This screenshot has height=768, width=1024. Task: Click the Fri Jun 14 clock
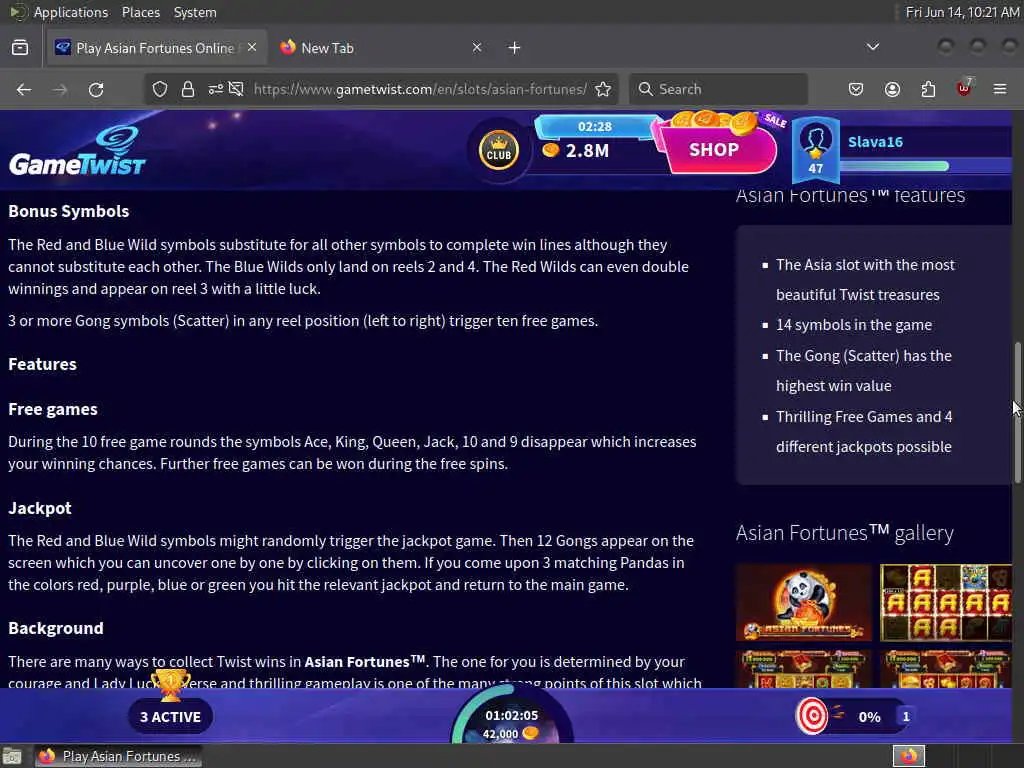[x=962, y=12]
